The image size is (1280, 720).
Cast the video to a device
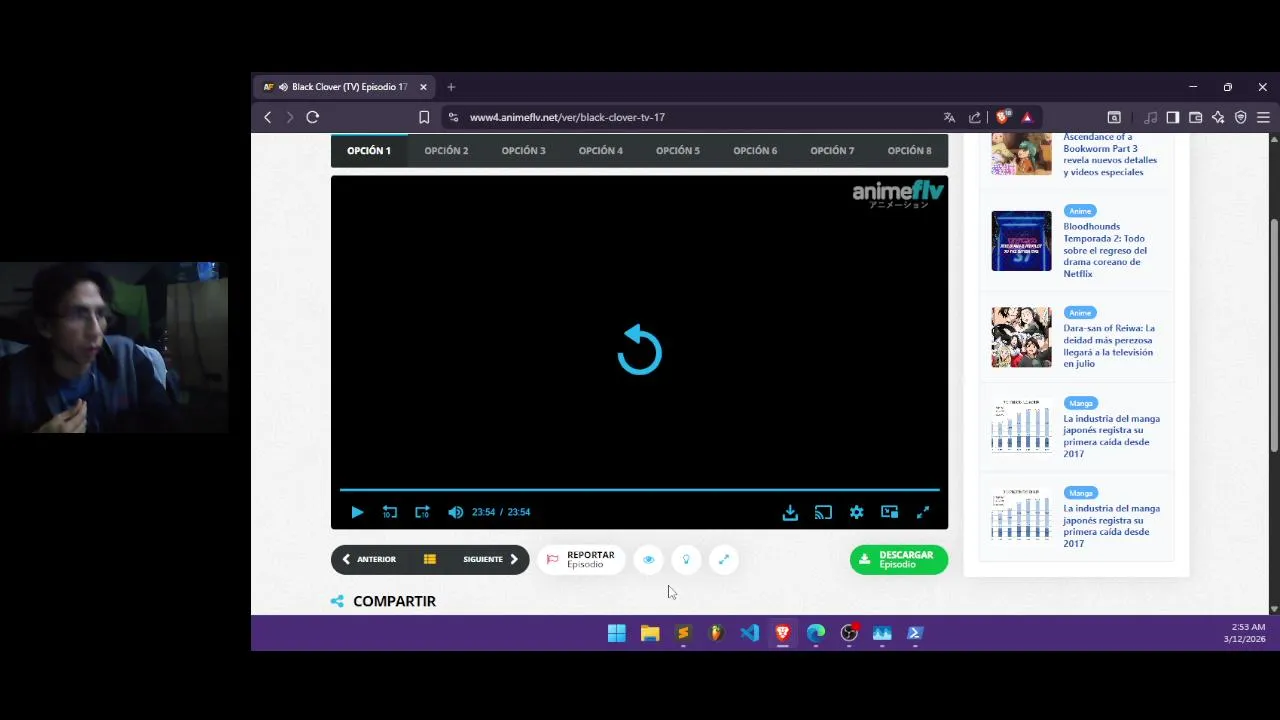(823, 512)
